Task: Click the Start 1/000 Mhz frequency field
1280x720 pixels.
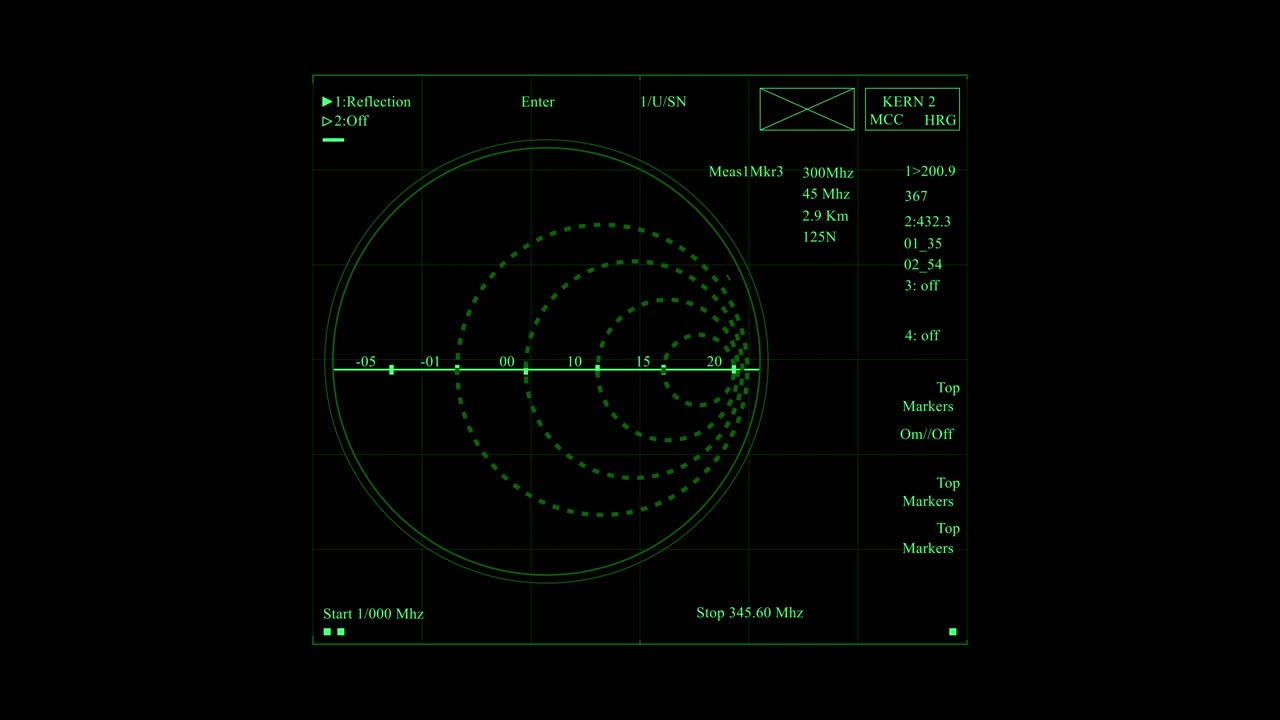Action: pyautogui.click(x=373, y=614)
